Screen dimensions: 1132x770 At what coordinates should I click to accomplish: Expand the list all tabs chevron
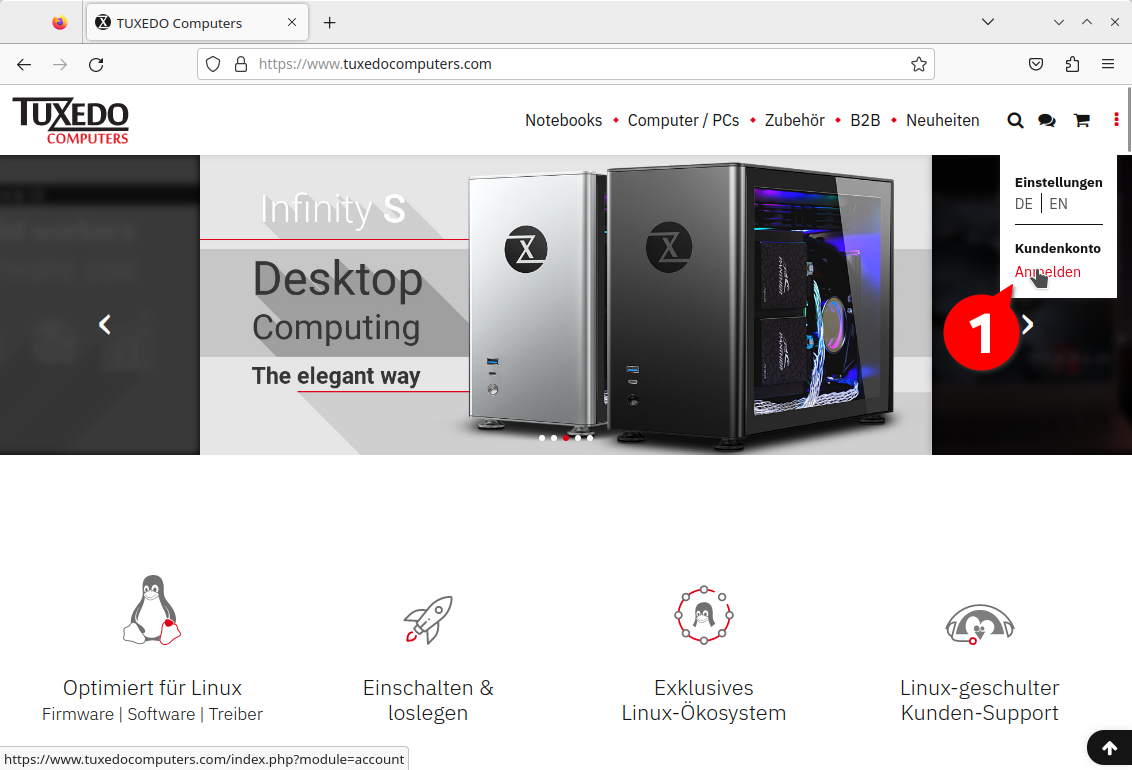point(988,22)
